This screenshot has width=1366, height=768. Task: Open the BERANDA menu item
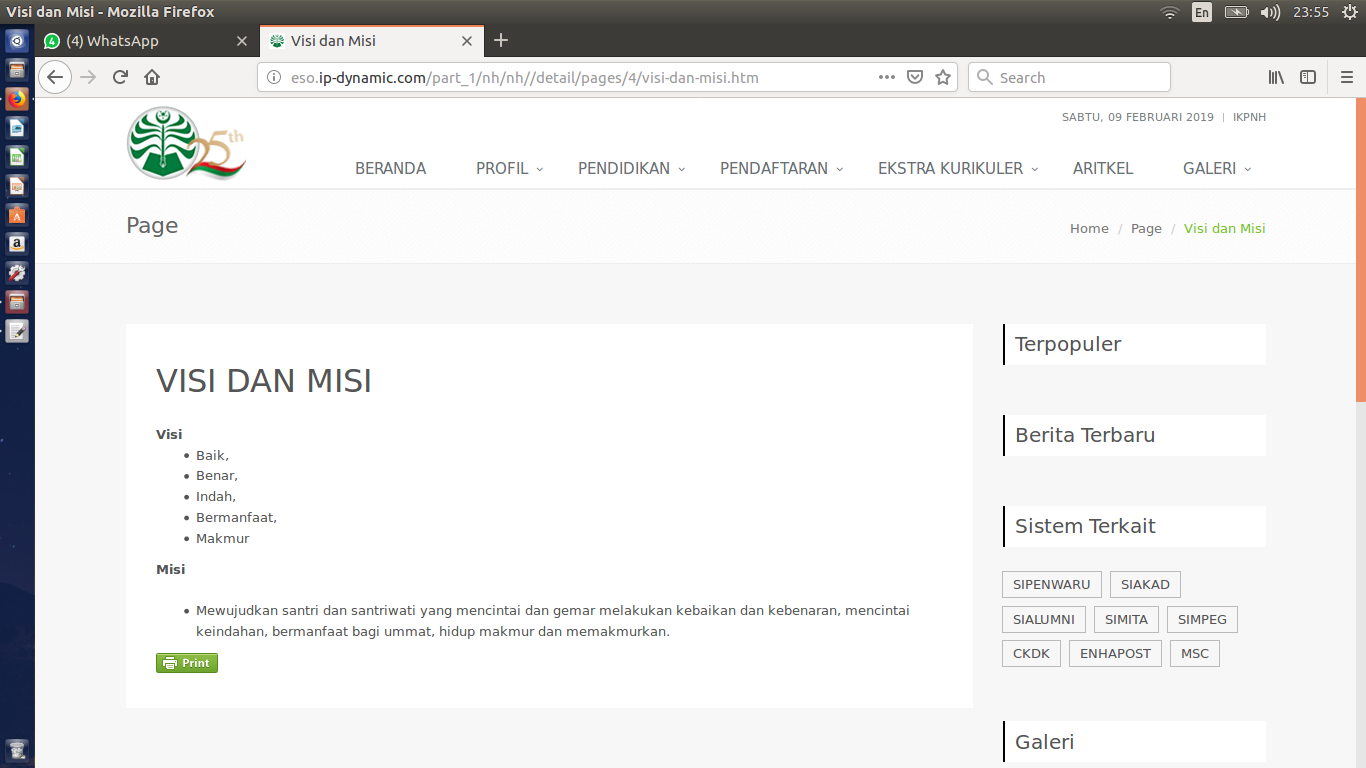click(390, 168)
